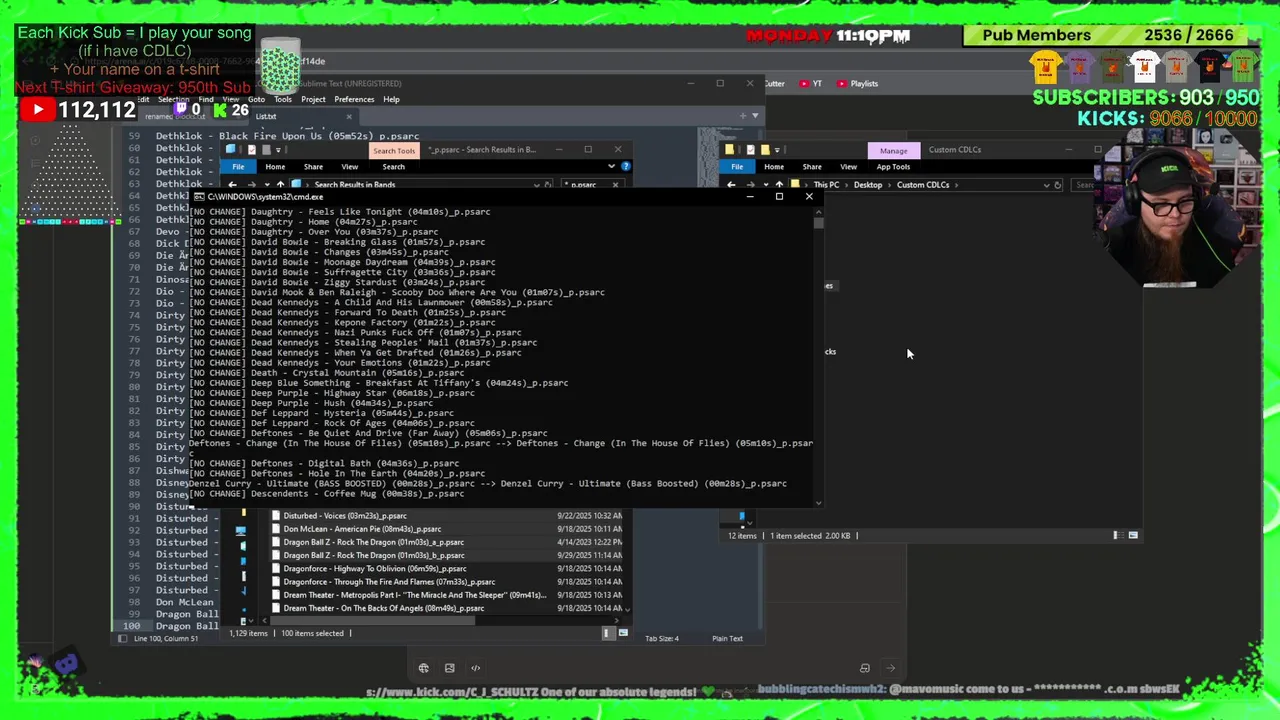Click the cmd.exe title bar icon
This screenshot has width=1280, height=720.
(199, 197)
